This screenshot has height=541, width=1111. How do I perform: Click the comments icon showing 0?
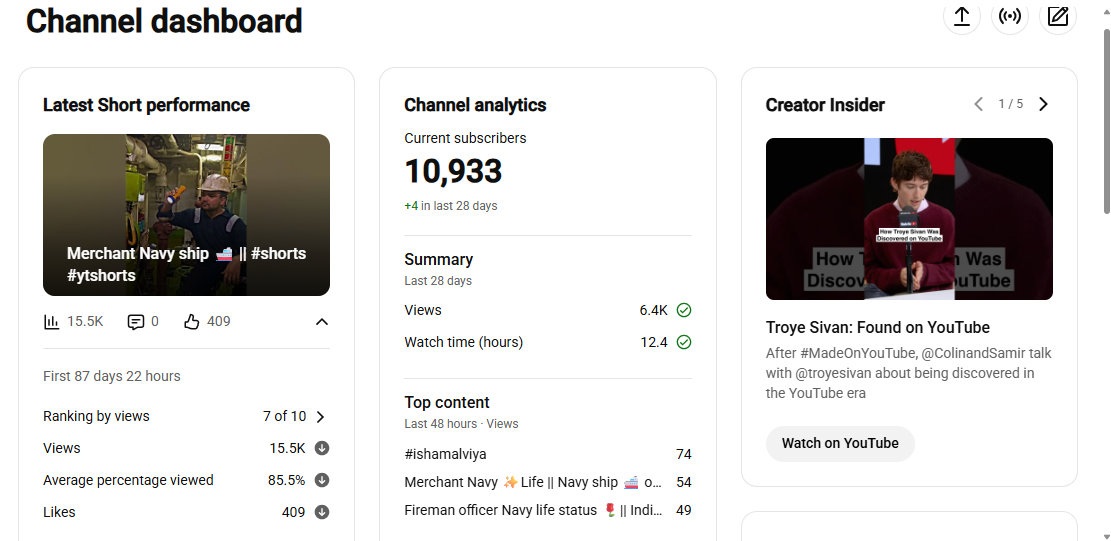click(x=135, y=322)
